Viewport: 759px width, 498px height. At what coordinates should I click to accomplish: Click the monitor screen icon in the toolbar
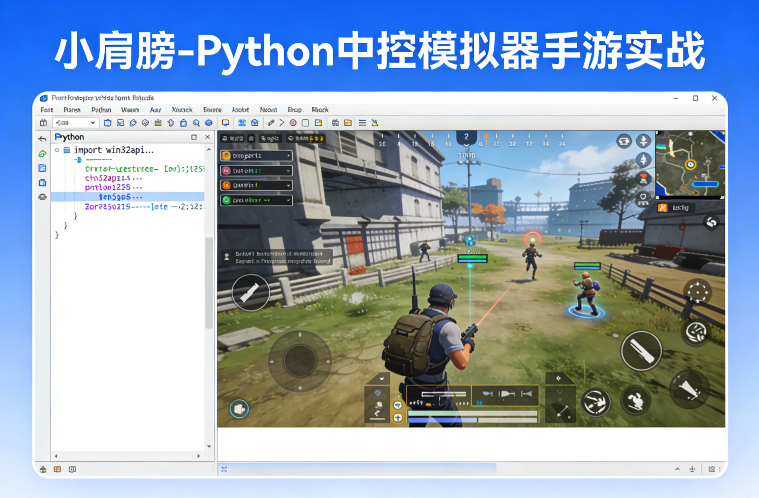click(x=225, y=123)
